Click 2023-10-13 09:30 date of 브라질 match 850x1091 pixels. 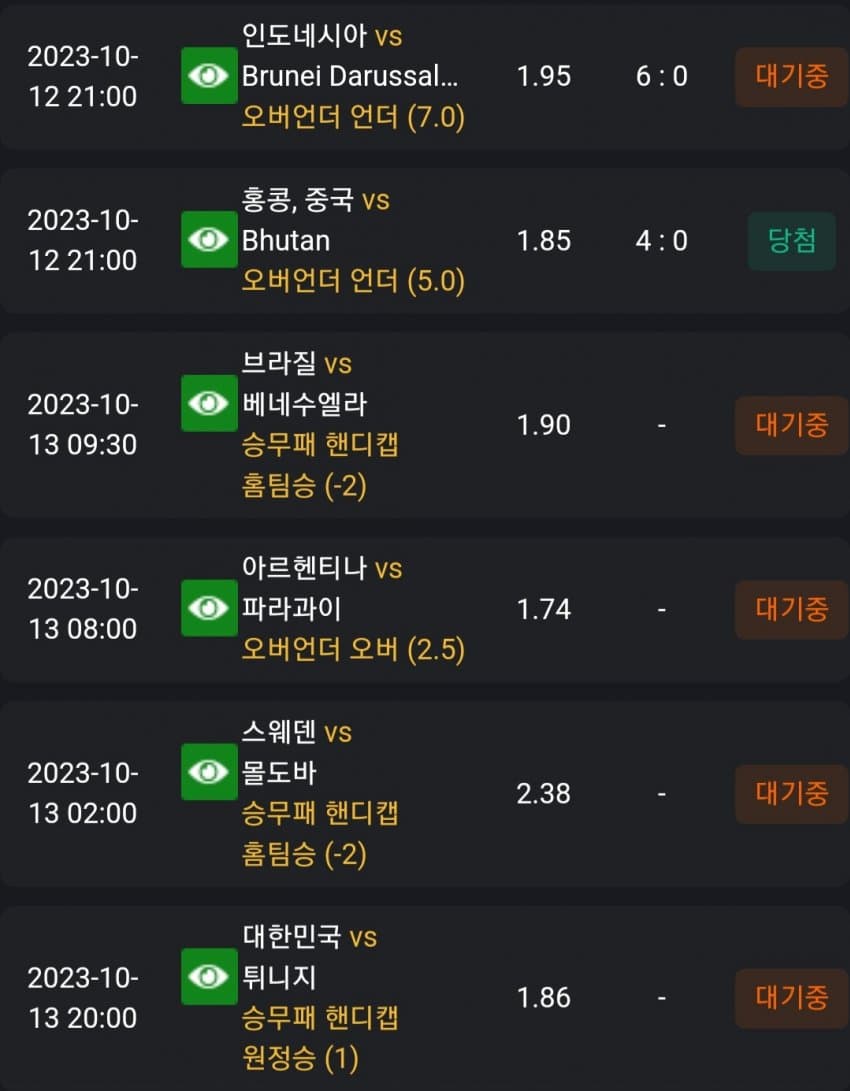point(83,424)
